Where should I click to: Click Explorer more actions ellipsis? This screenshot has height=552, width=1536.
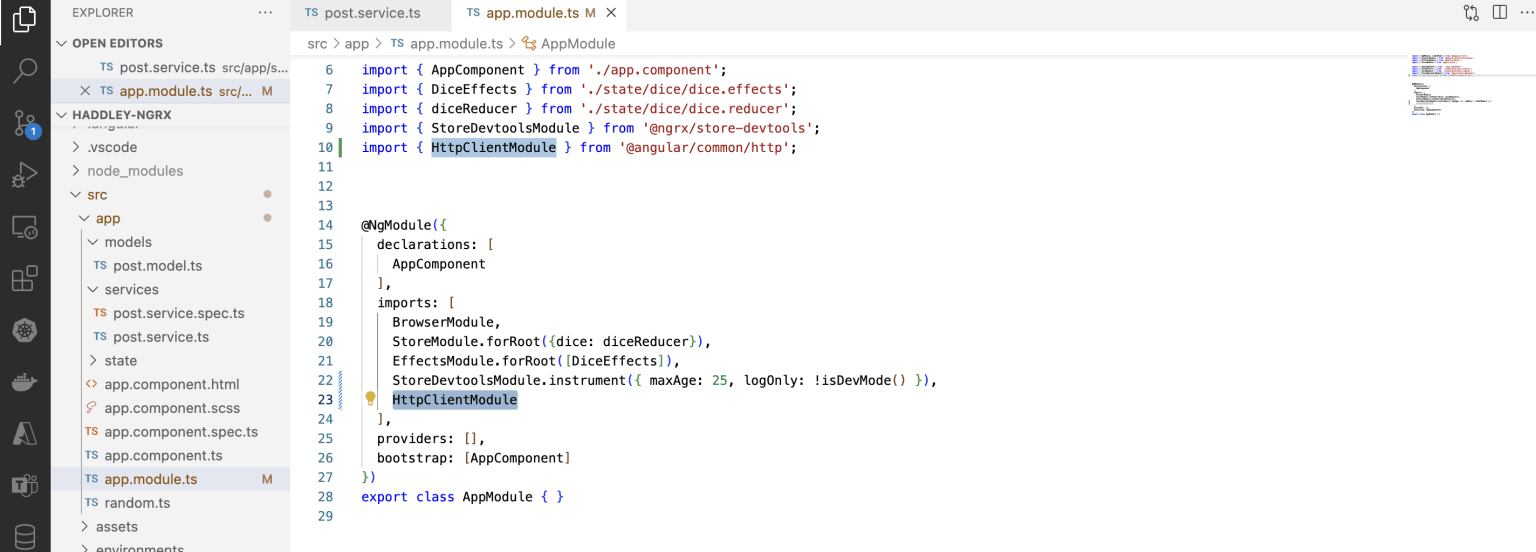tap(265, 13)
